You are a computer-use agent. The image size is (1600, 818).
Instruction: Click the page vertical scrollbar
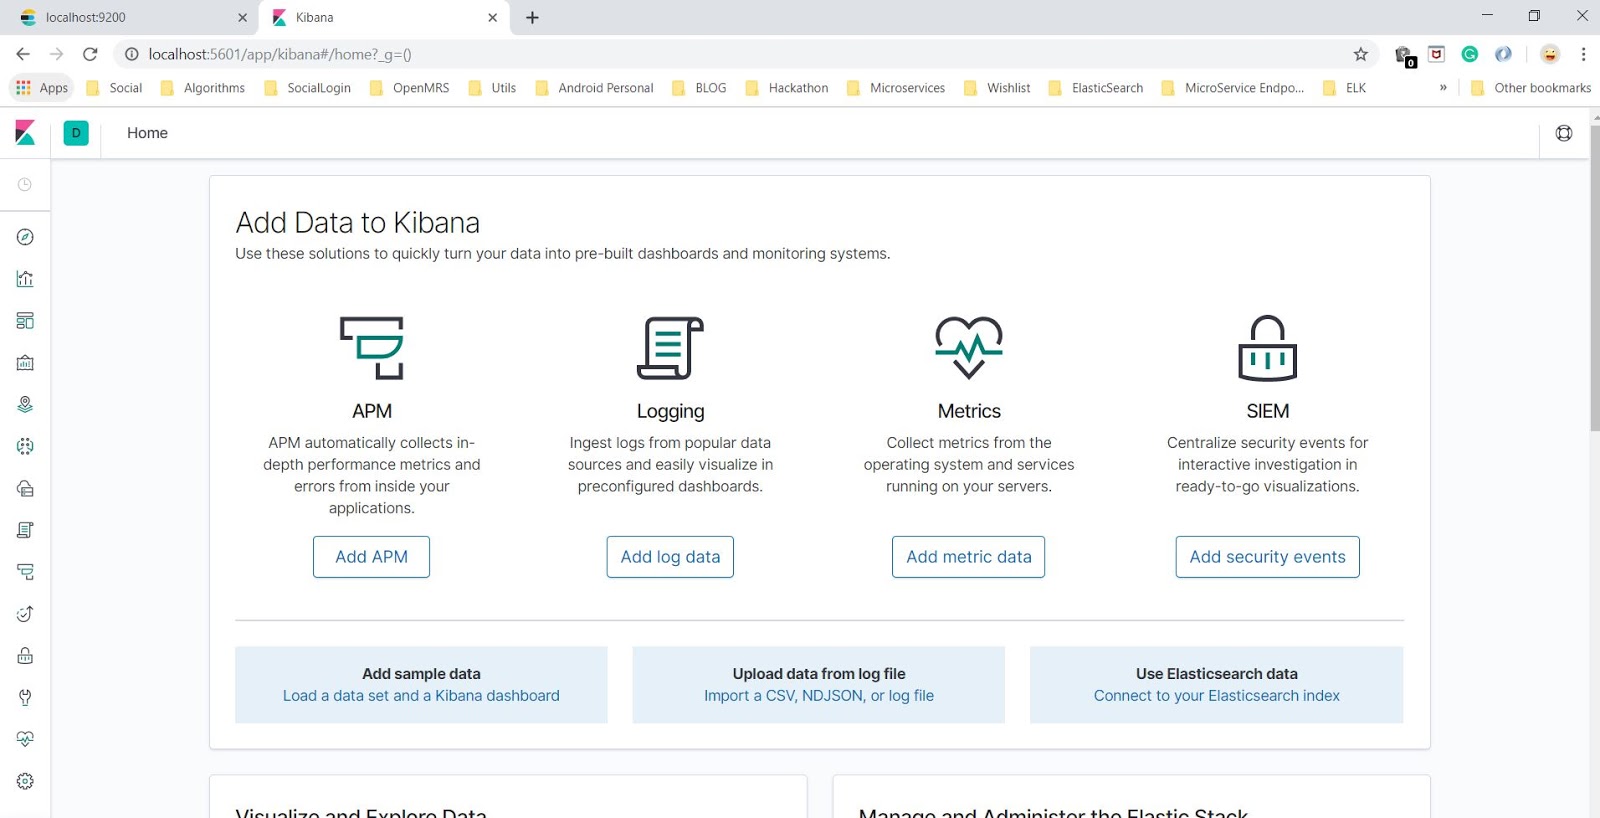pos(1594,278)
